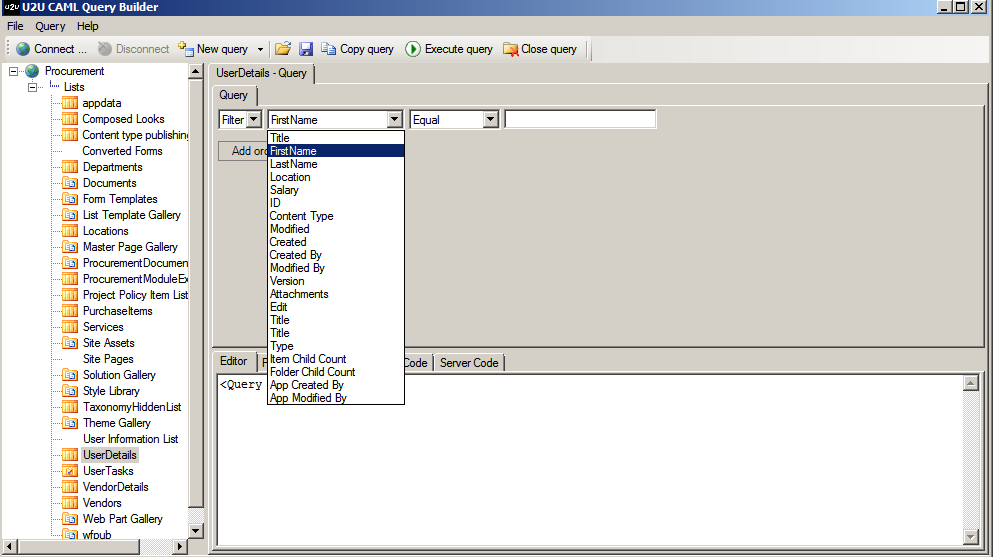
Task: Select the UserDetails - Query tab
Action: 262,73
